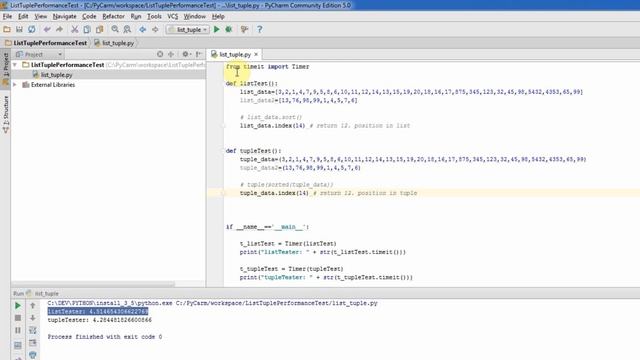Image resolution: width=640 pixels, height=360 pixels.
Task: Click the Pause output icon in Run panel
Action: pyautogui.click(x=18, y=330)
